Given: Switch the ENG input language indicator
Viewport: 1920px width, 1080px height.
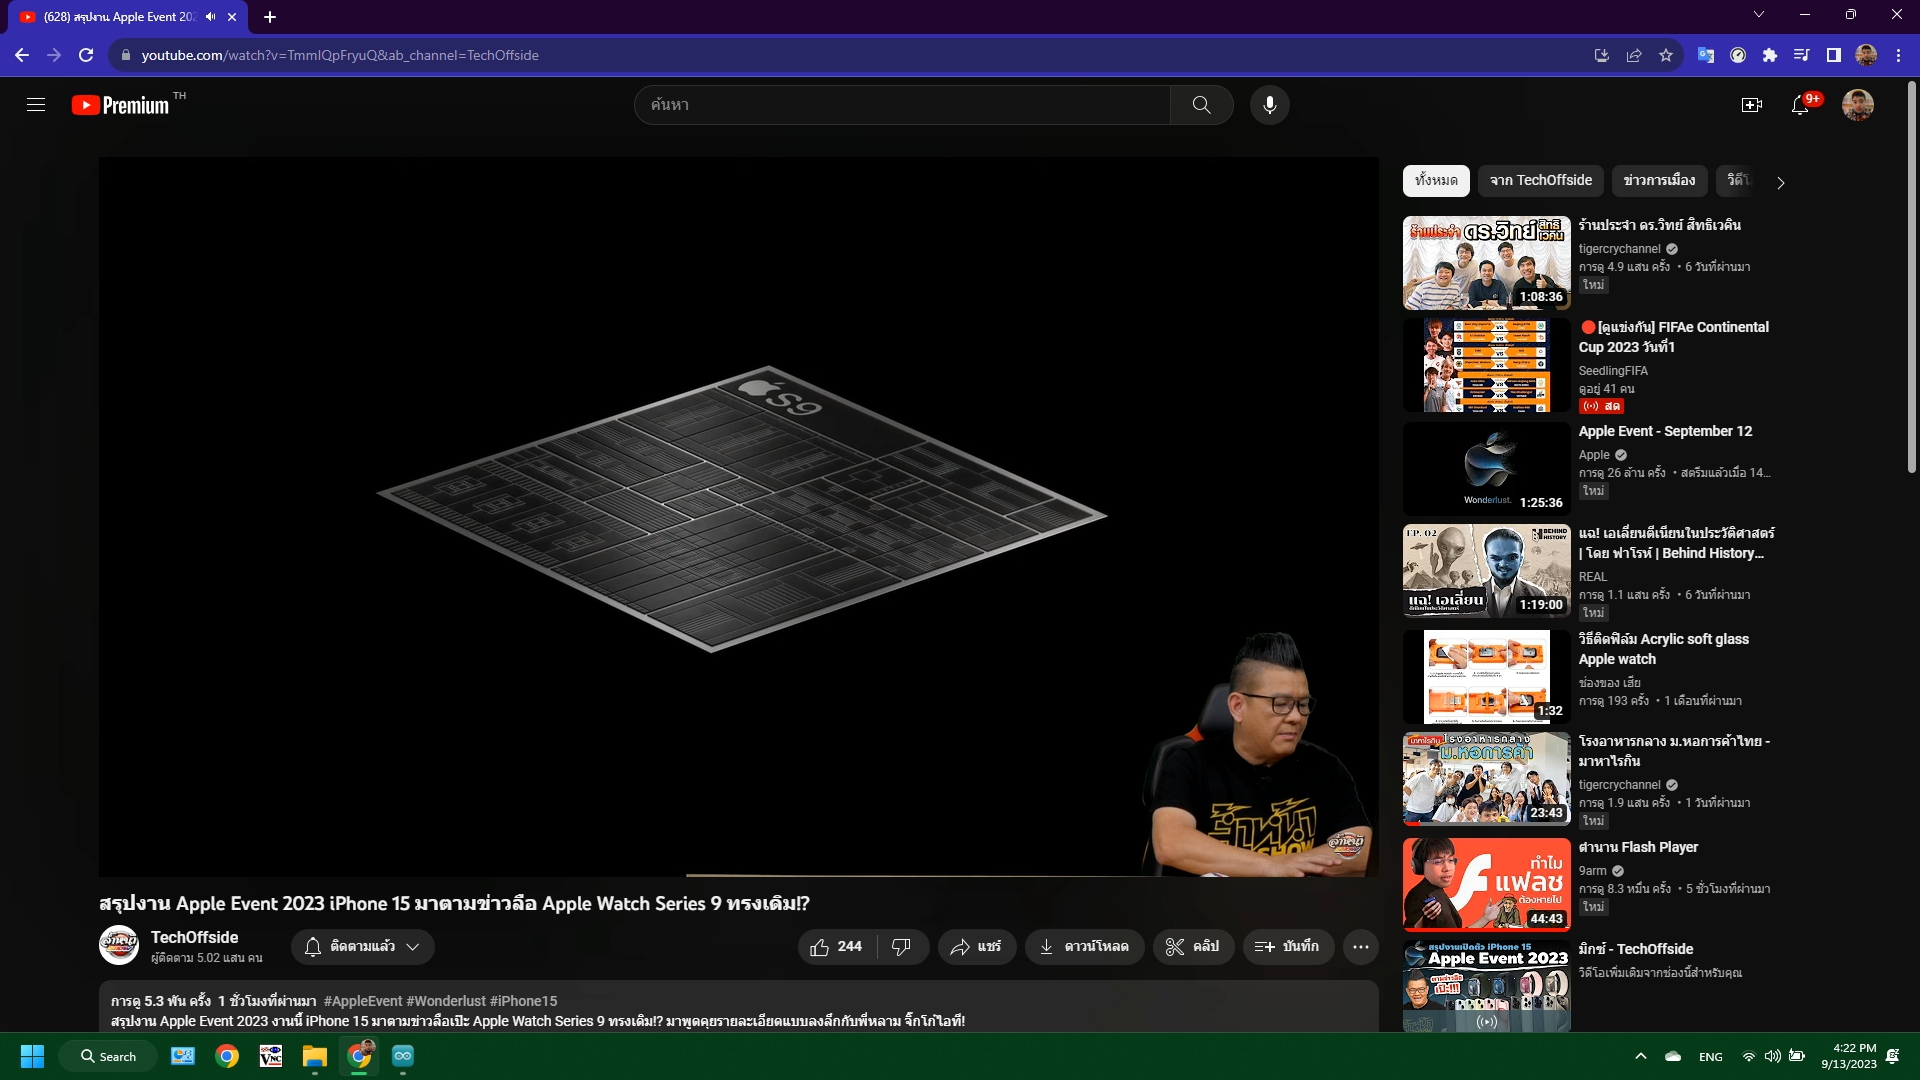Looking at the screenshot, I should (1710, 1056).
